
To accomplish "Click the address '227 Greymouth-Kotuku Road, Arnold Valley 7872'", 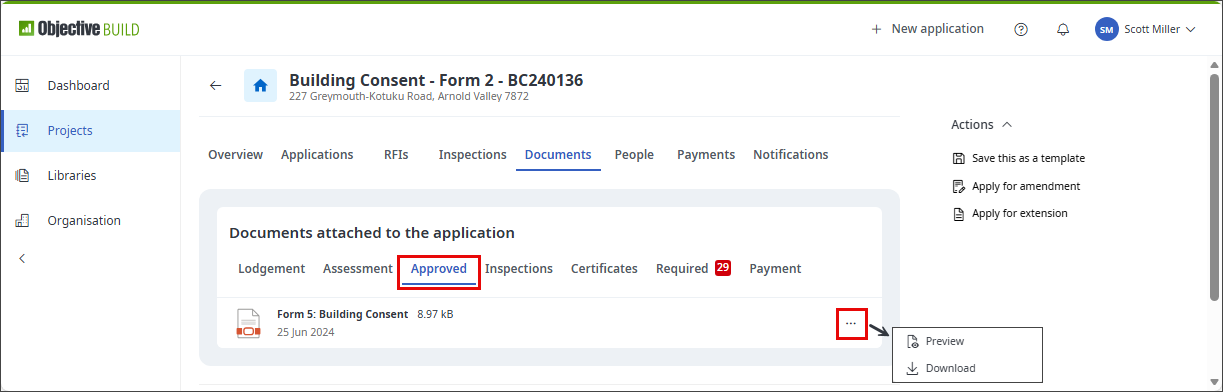I will click(x=409, y=97).
